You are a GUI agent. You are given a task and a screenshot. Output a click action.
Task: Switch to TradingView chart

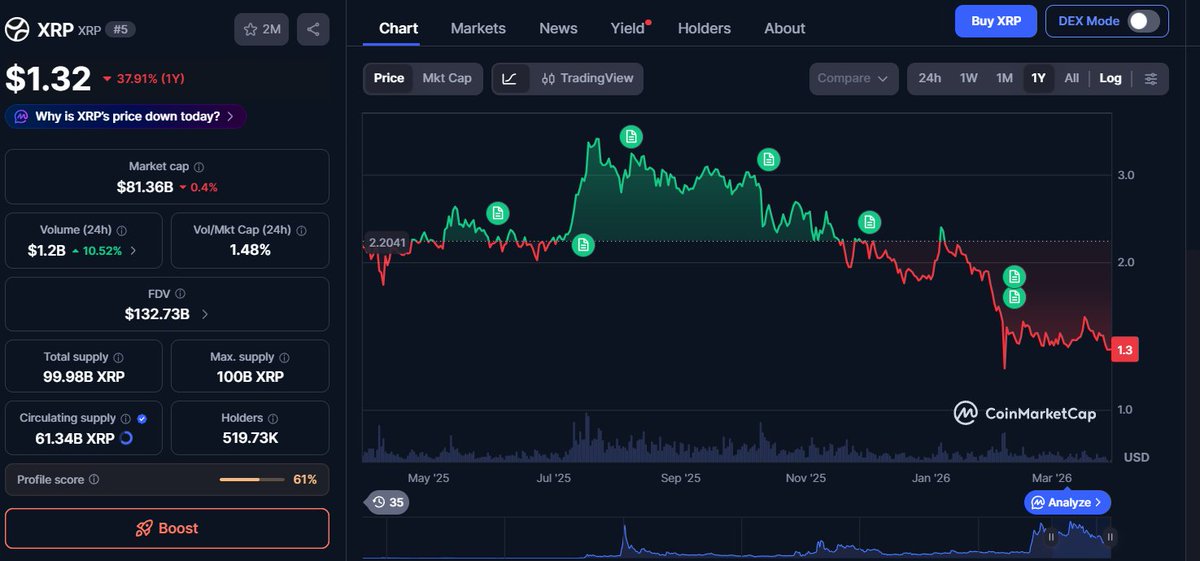(x=587, y=78)
